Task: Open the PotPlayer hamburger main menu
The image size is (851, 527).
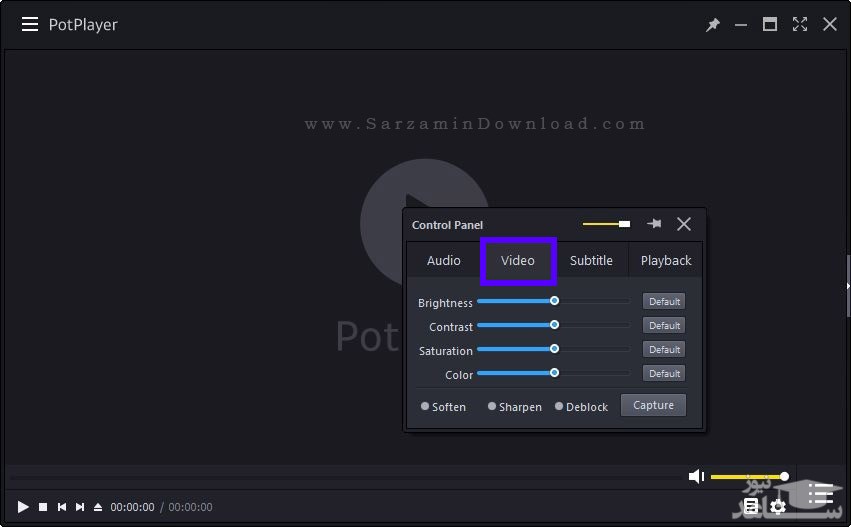Action: click(x=30, y=24)
